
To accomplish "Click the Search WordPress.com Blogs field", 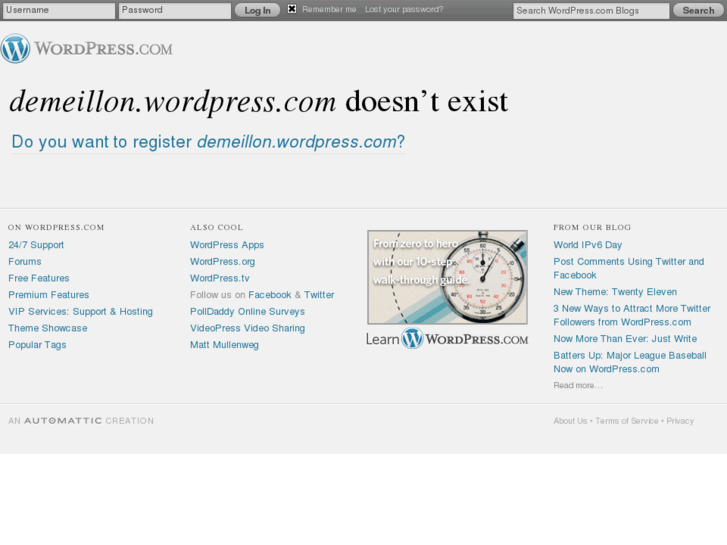I will pyautogui.click(x=591, y=11).
